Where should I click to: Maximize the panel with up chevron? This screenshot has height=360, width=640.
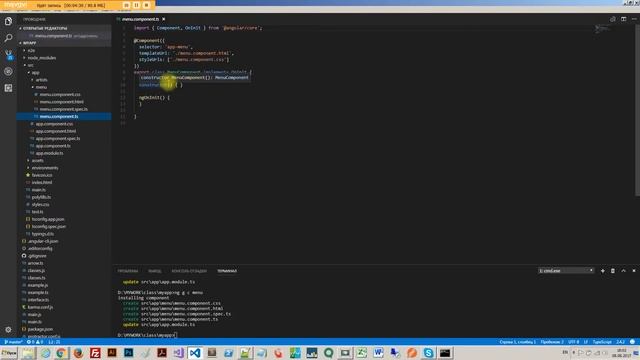click(x=623, y=271)
